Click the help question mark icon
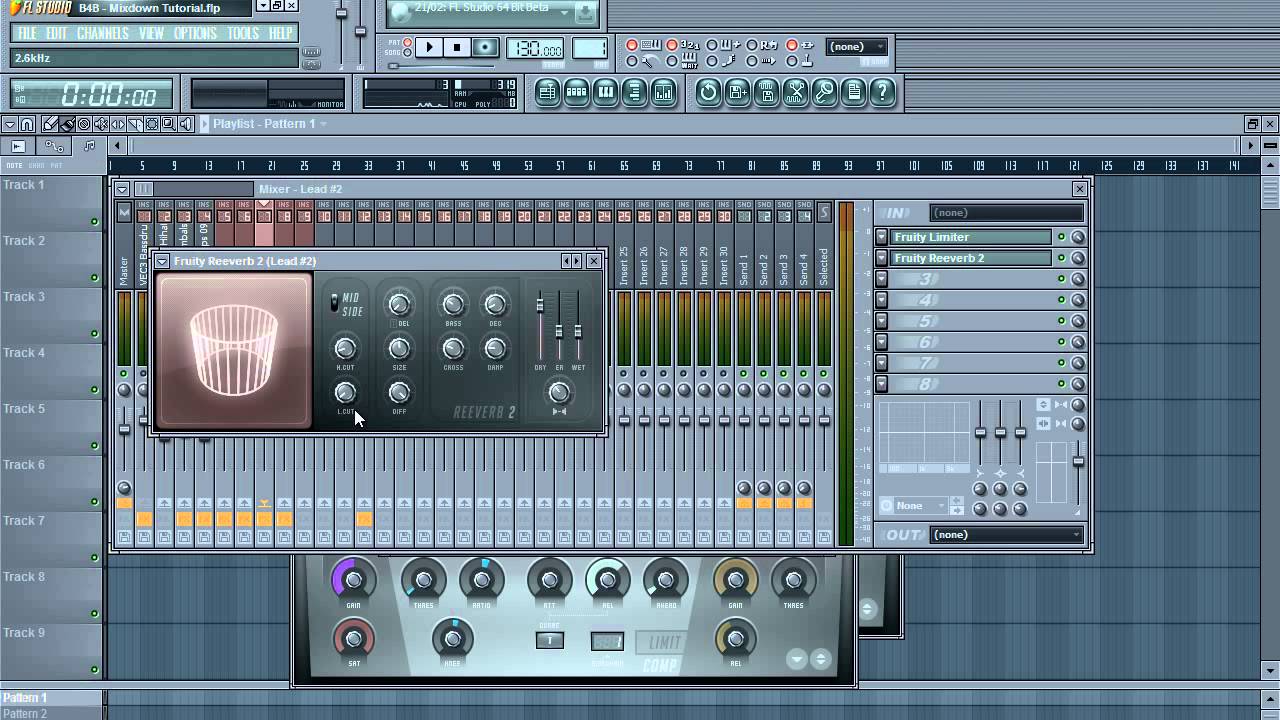 [882, 93]
